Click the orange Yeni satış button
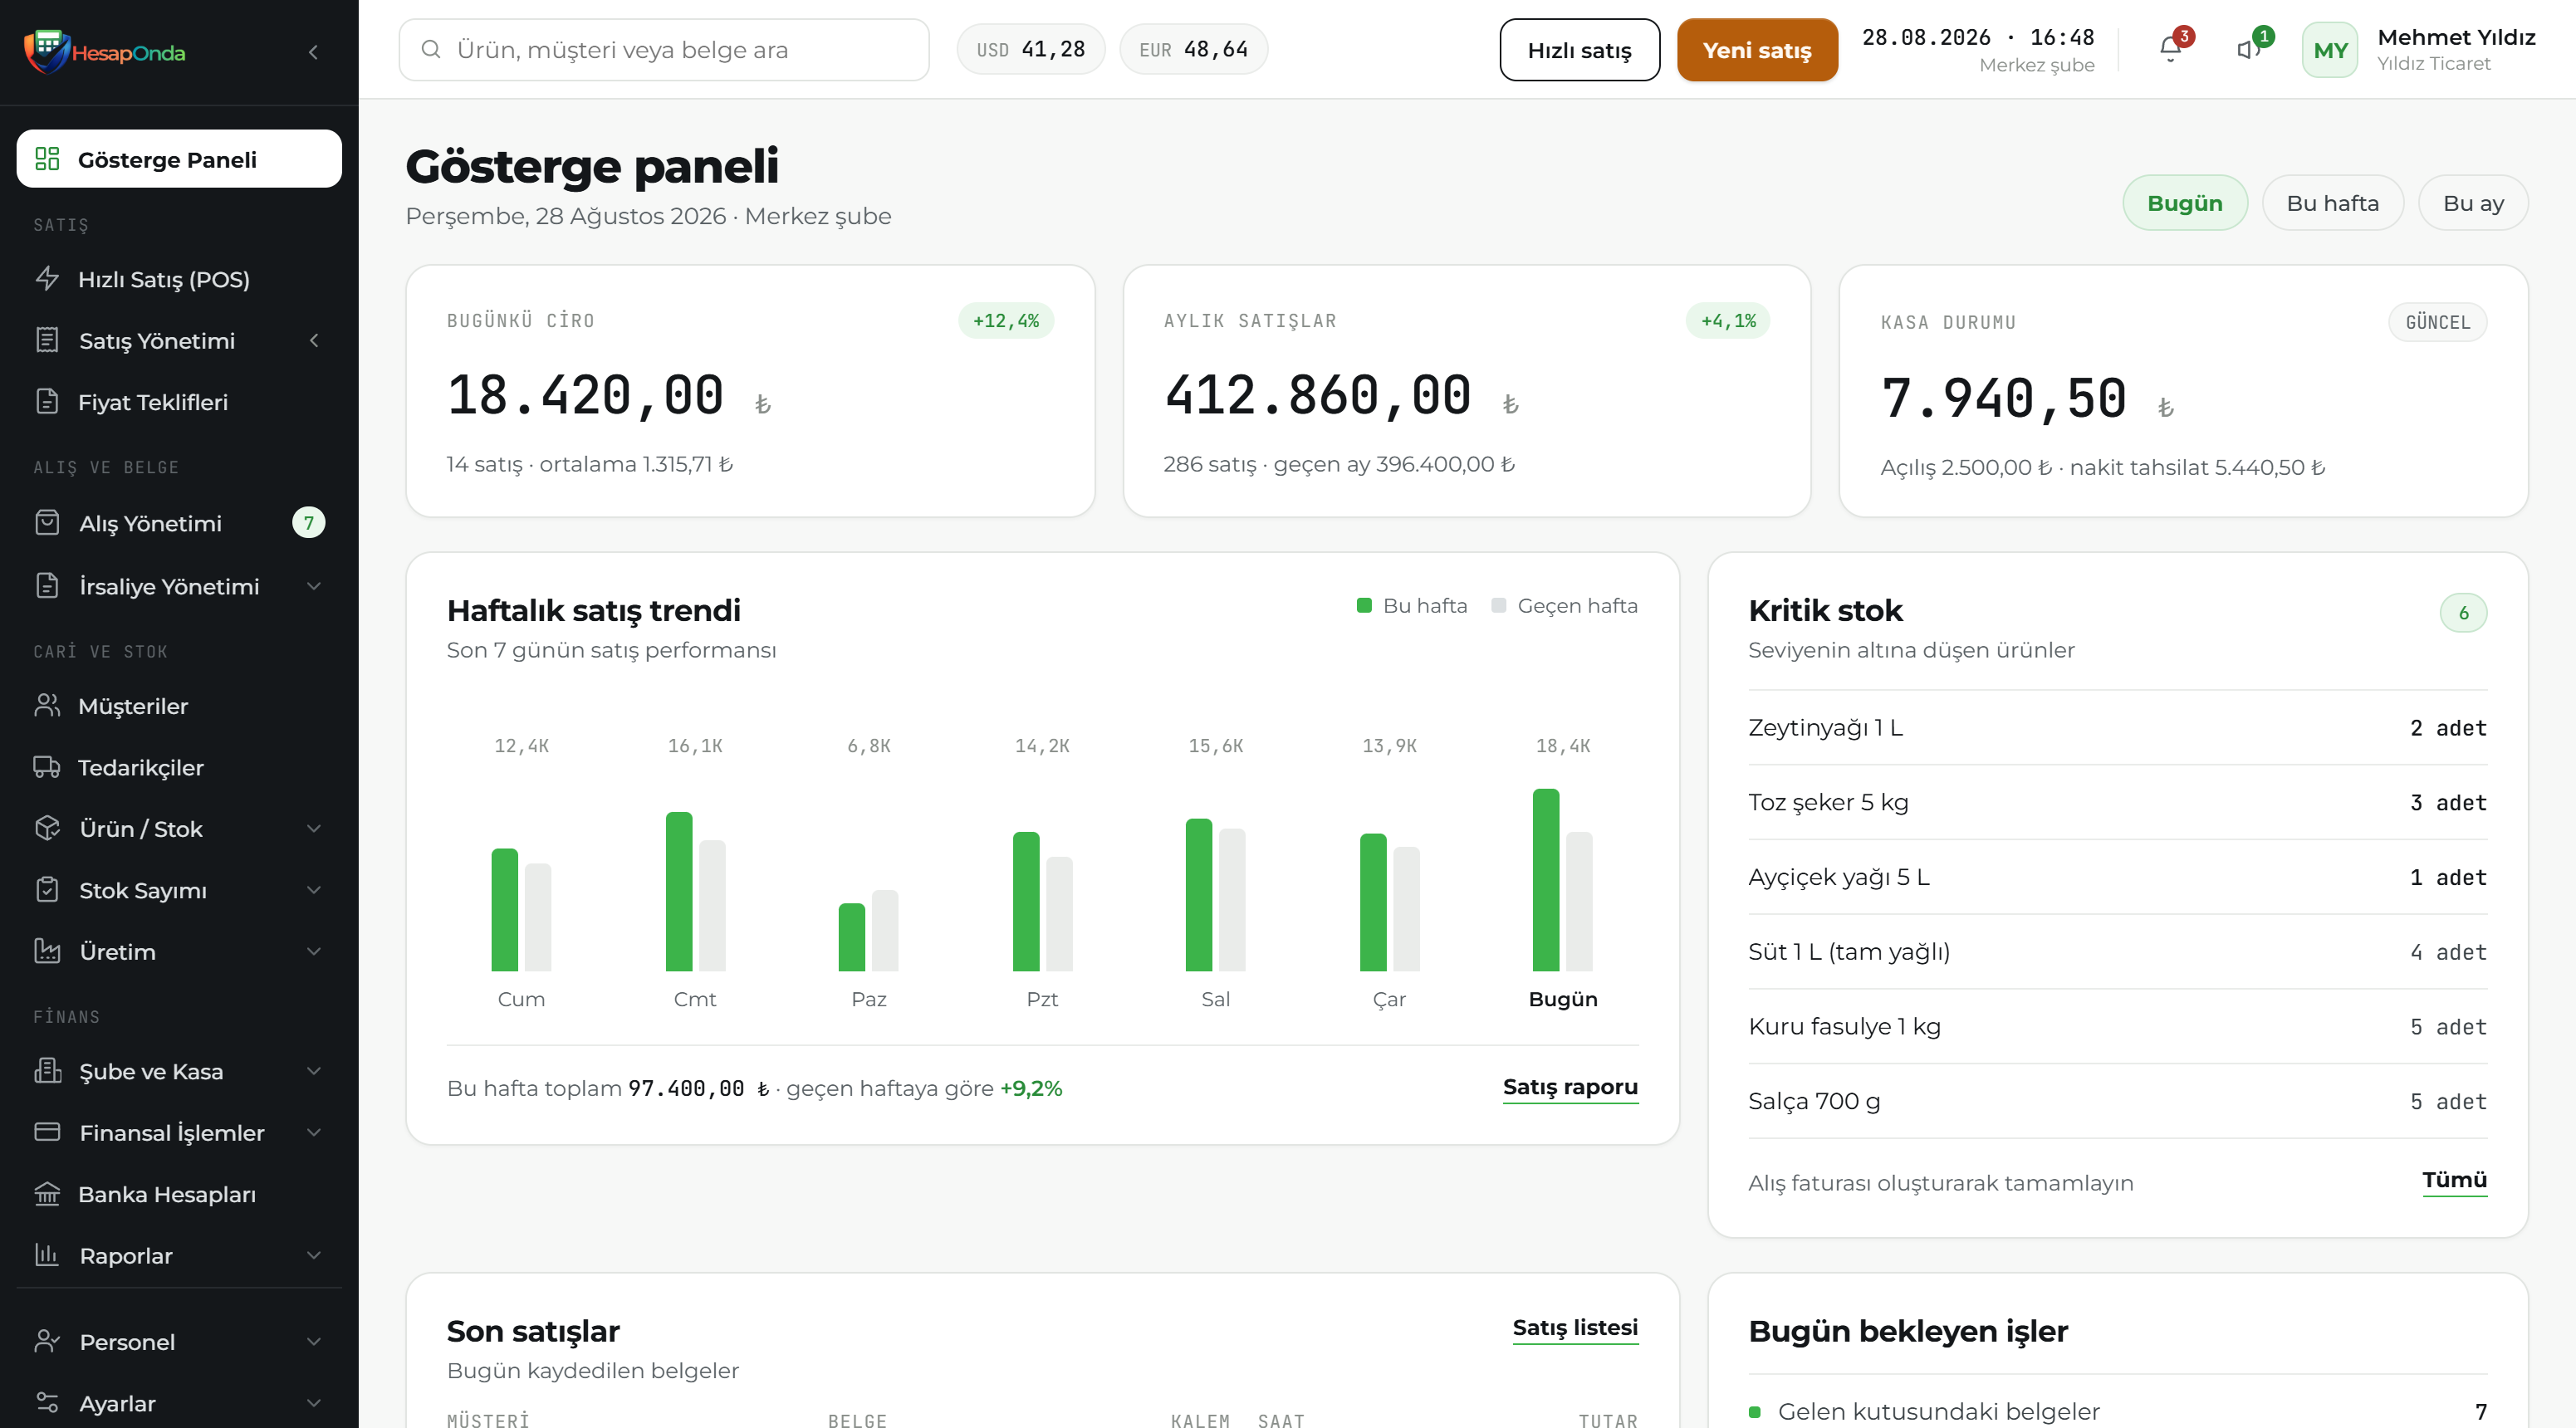This screenshot has height=1428, width=2576. (x=1757, y=50)
